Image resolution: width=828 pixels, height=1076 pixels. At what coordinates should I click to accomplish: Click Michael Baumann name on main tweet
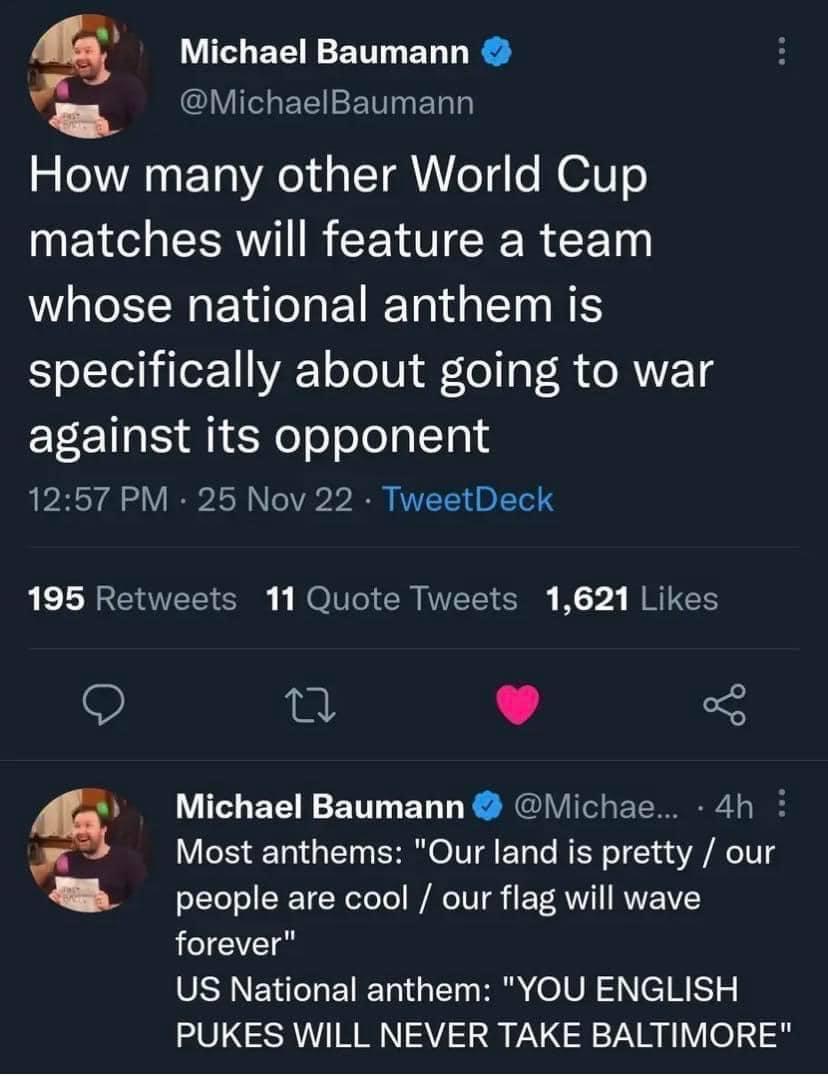coord(324,53)
